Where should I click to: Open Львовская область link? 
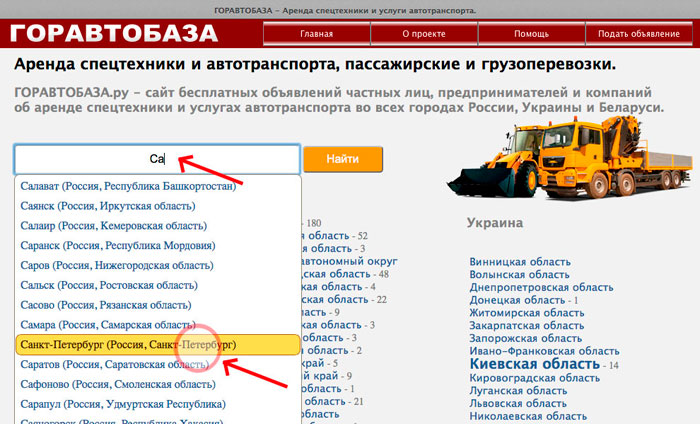pos(518,403)
